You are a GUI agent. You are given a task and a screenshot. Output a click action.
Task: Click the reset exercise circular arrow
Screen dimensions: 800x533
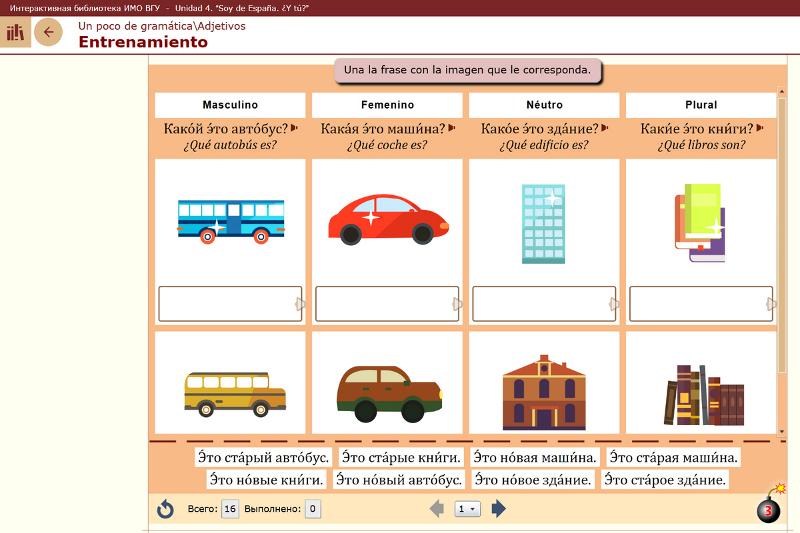165,509
